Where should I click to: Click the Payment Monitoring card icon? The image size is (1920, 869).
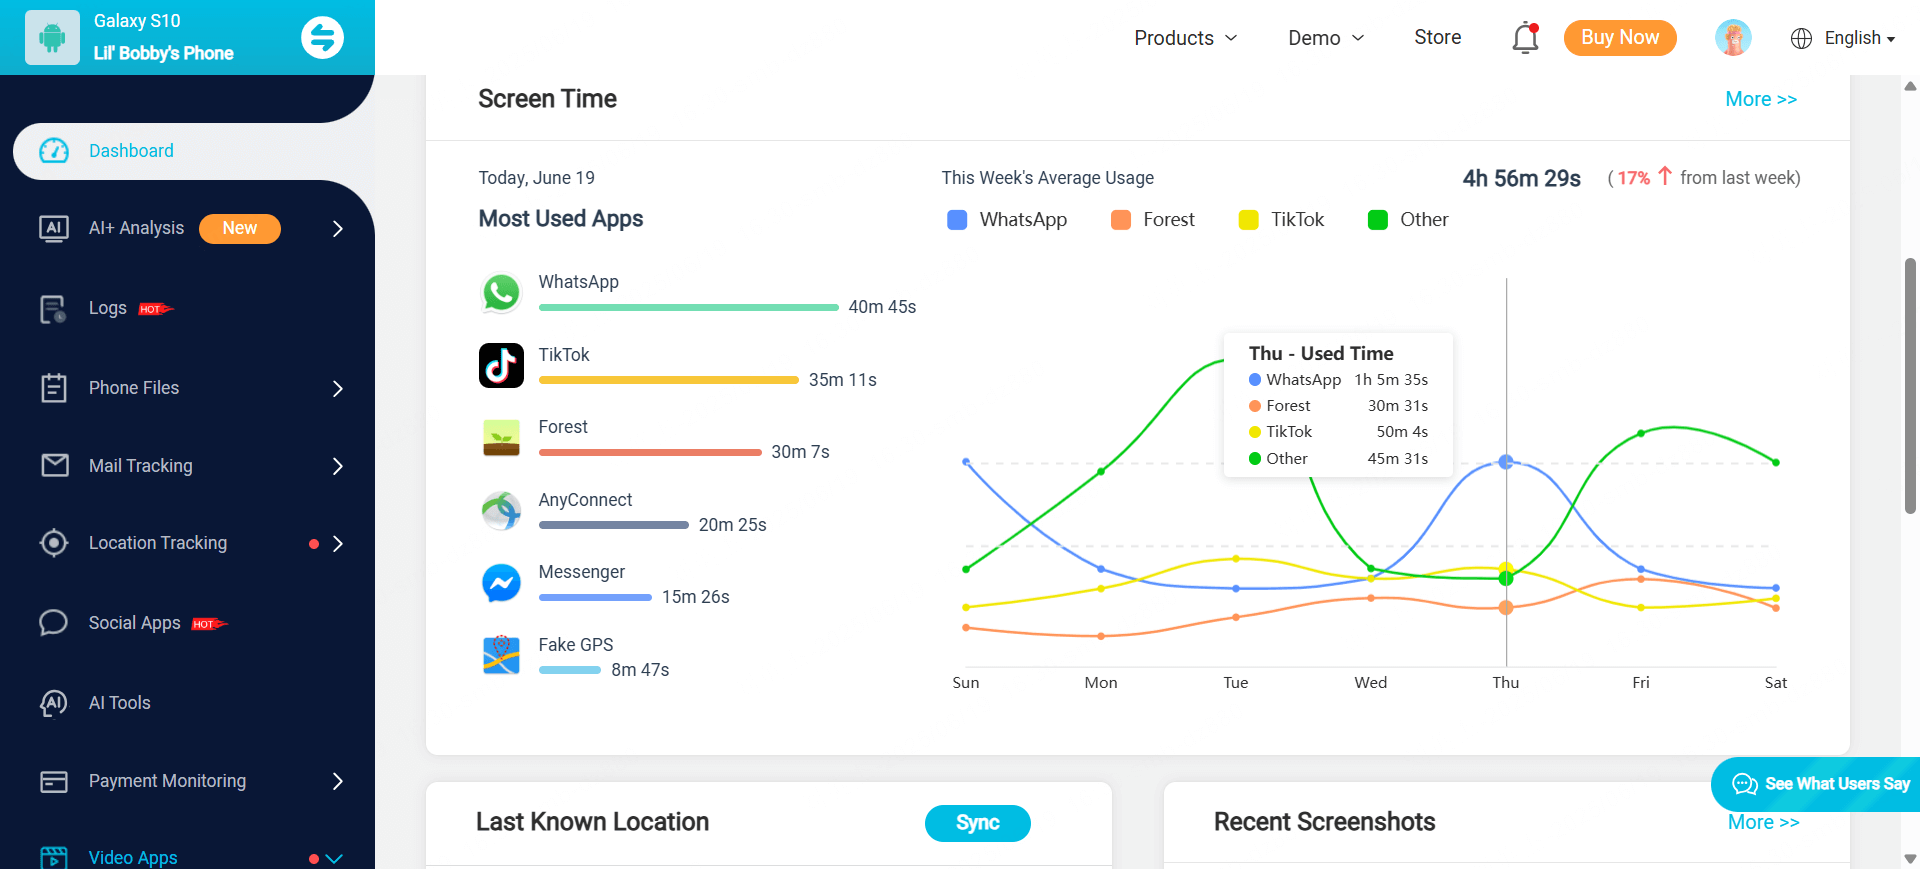point(54,781)
